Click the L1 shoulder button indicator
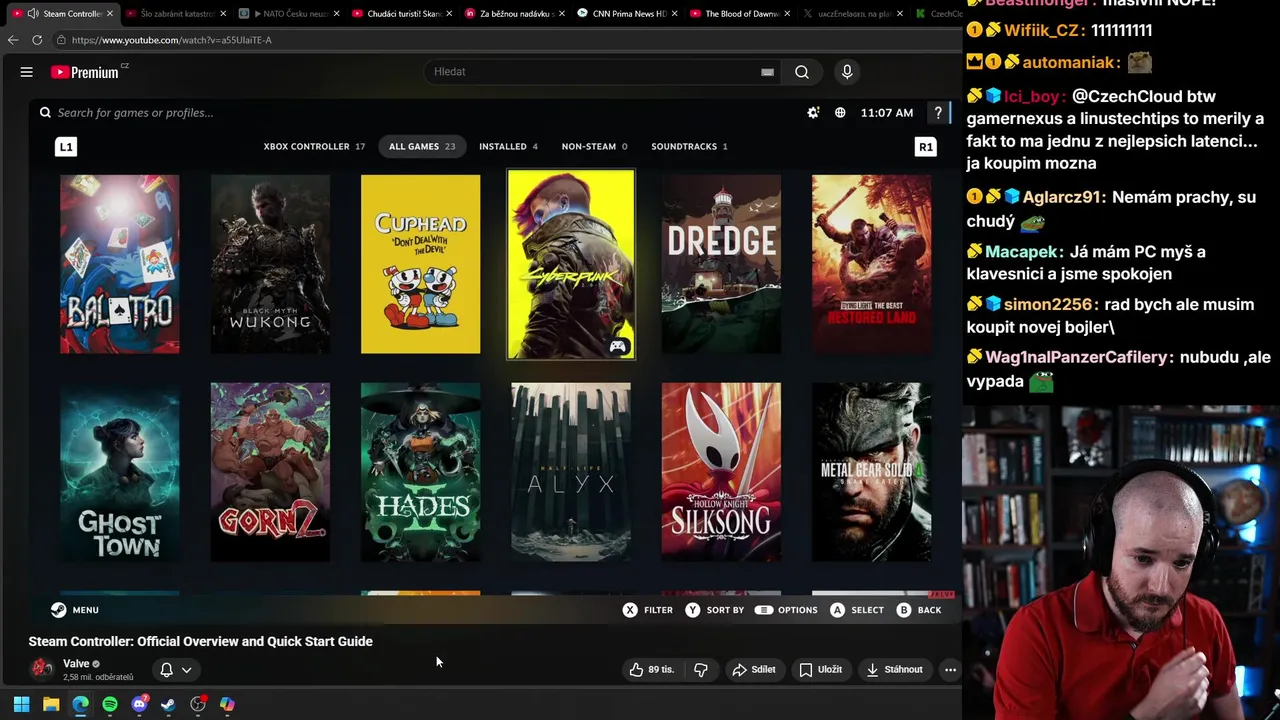Viewport: 1280px width, 720px height. coord(66,147)
